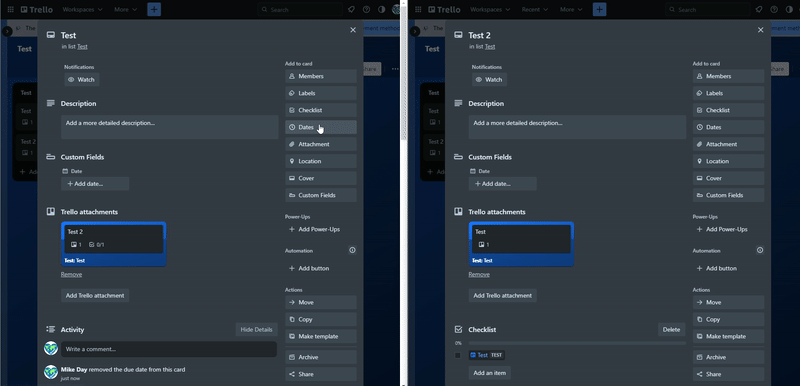Click the Automation info icon on the Test card
800x386 pixels.
pos(352,250)
